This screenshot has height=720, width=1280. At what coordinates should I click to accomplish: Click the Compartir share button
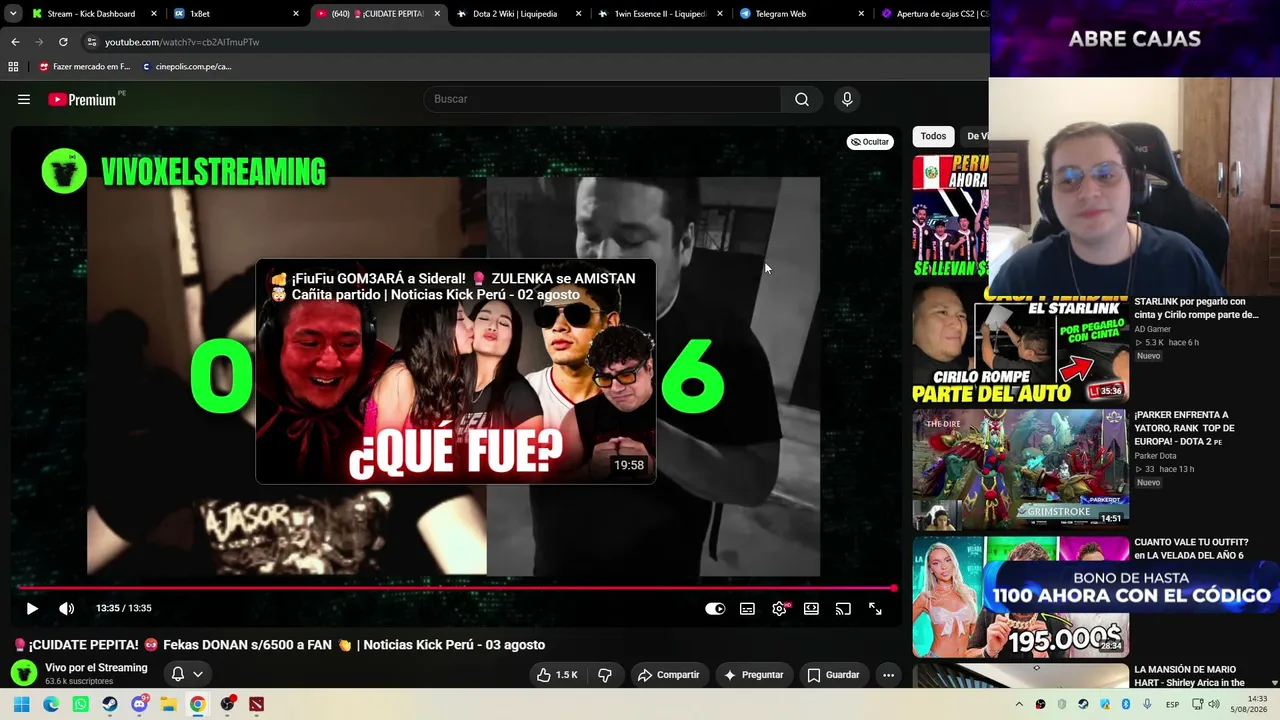click(x=668, y=675)
